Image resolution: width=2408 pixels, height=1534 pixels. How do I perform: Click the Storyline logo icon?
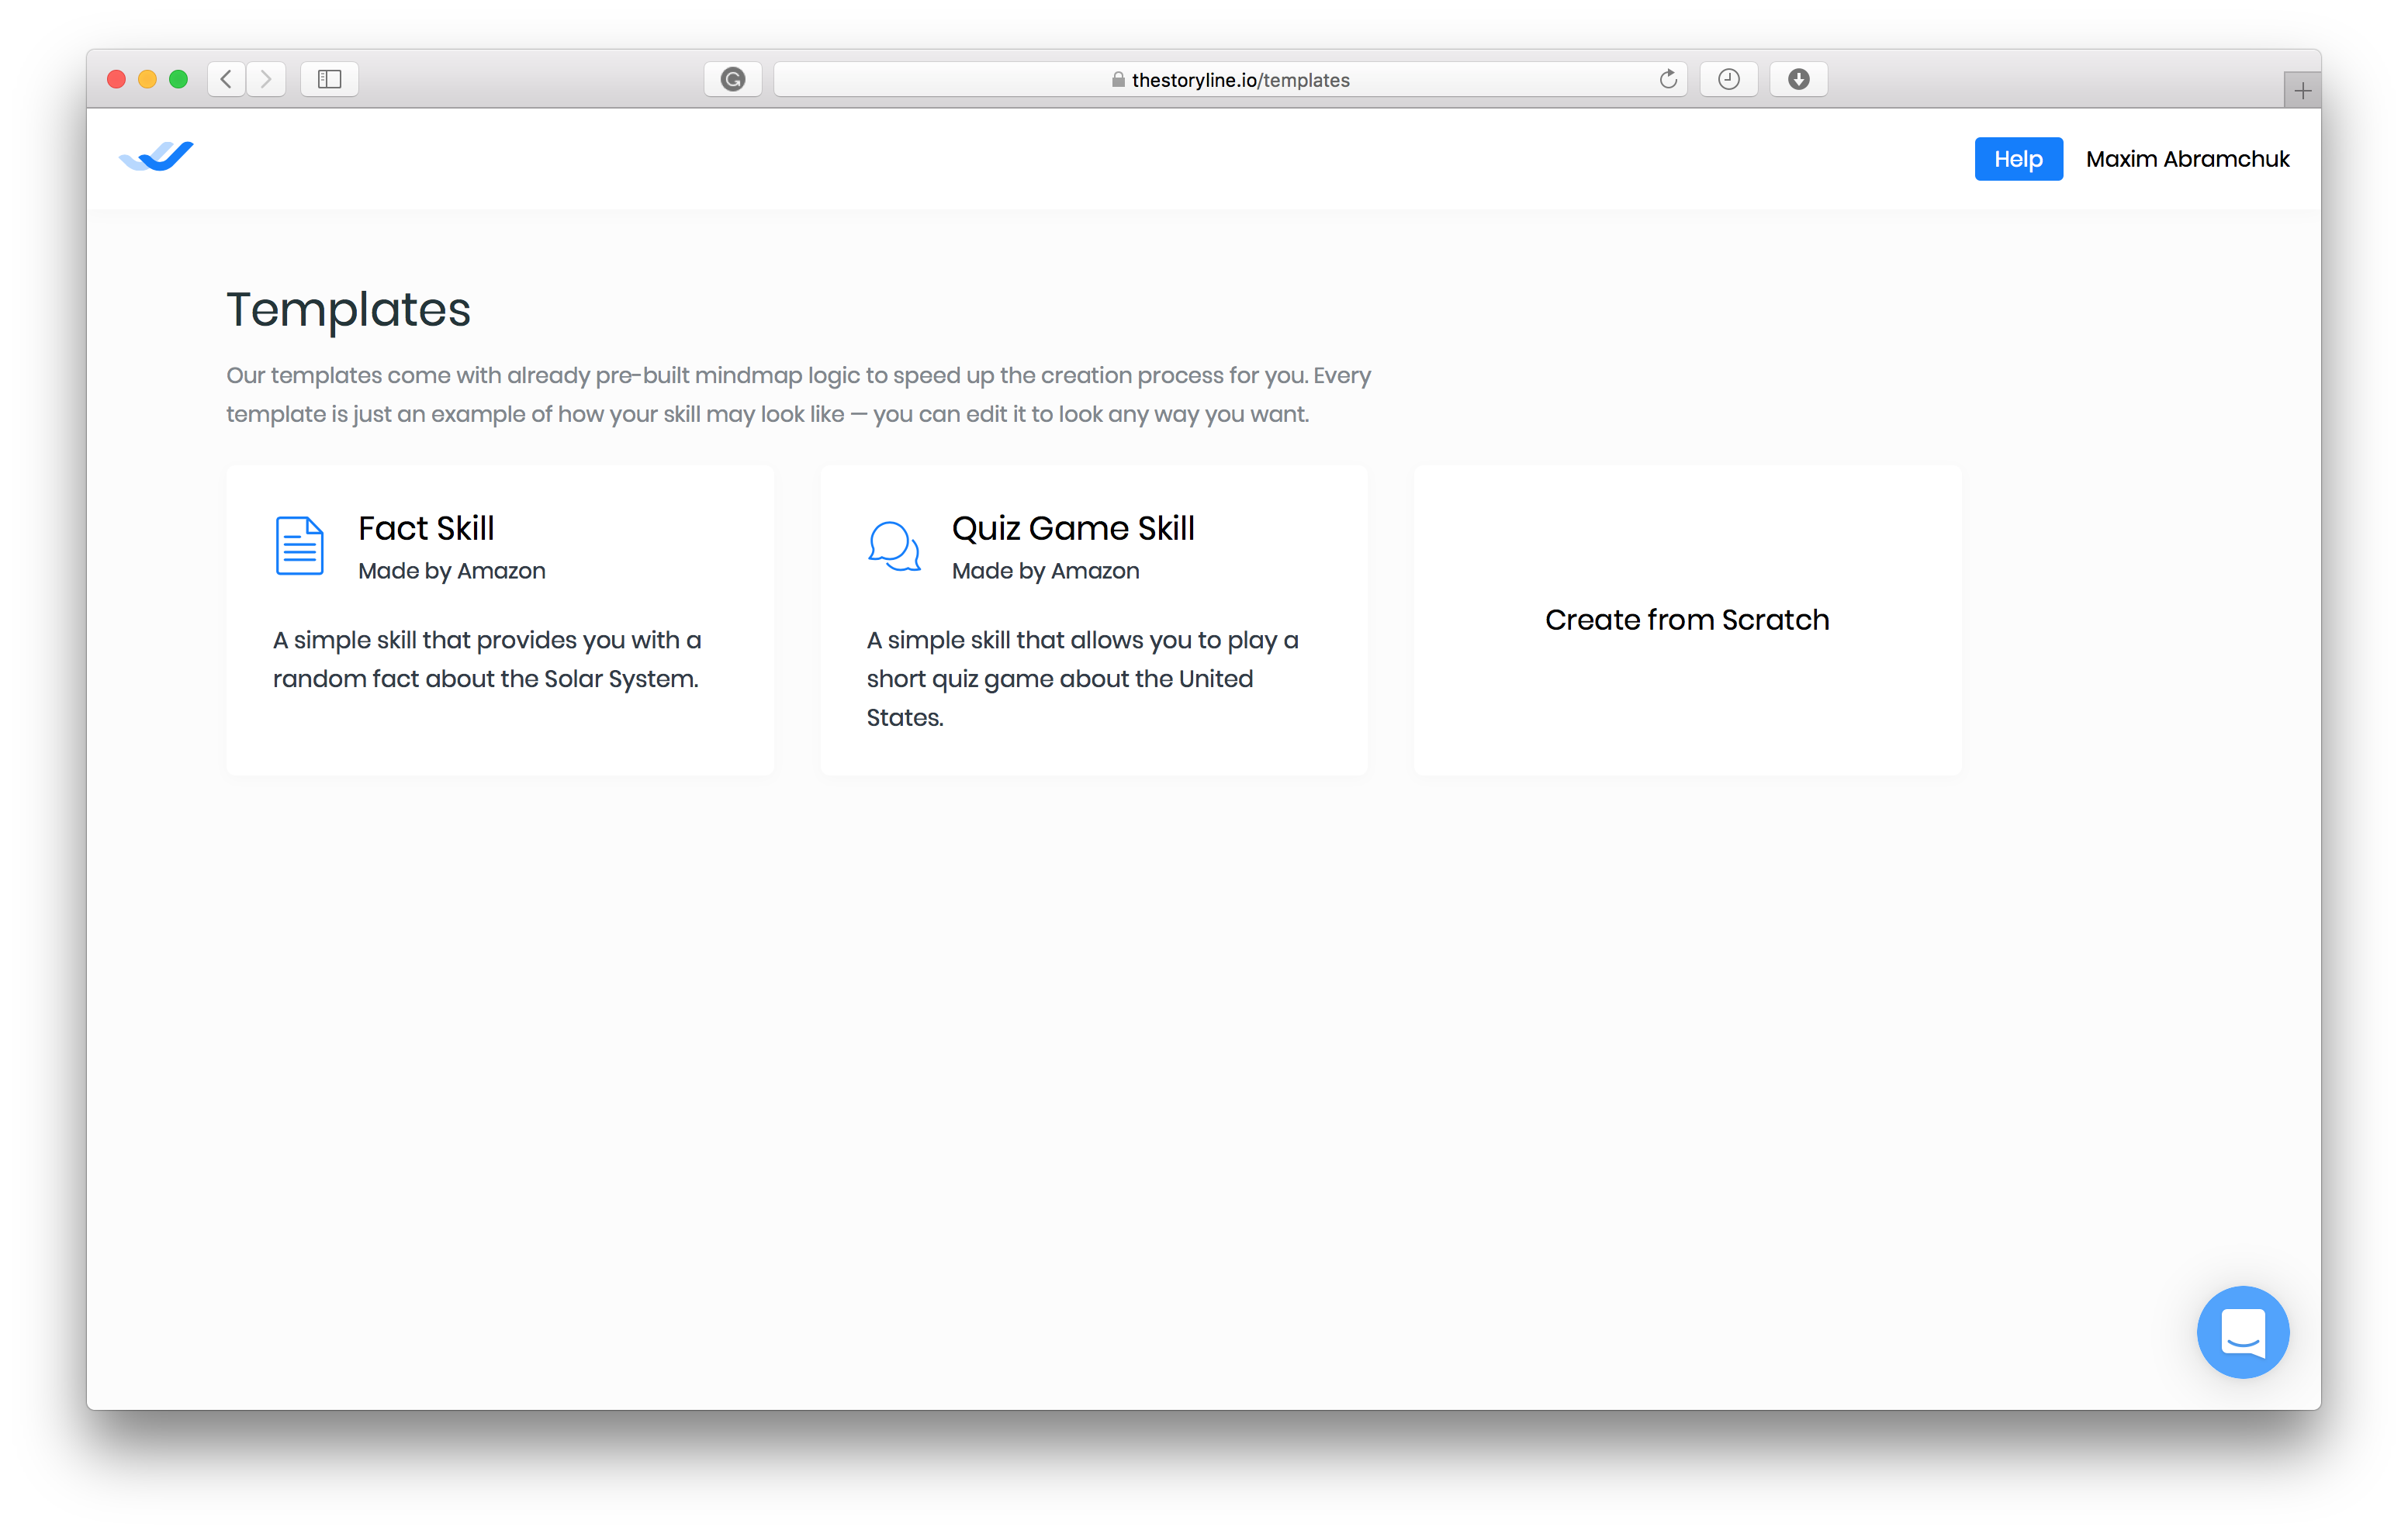tap(156, 157)
